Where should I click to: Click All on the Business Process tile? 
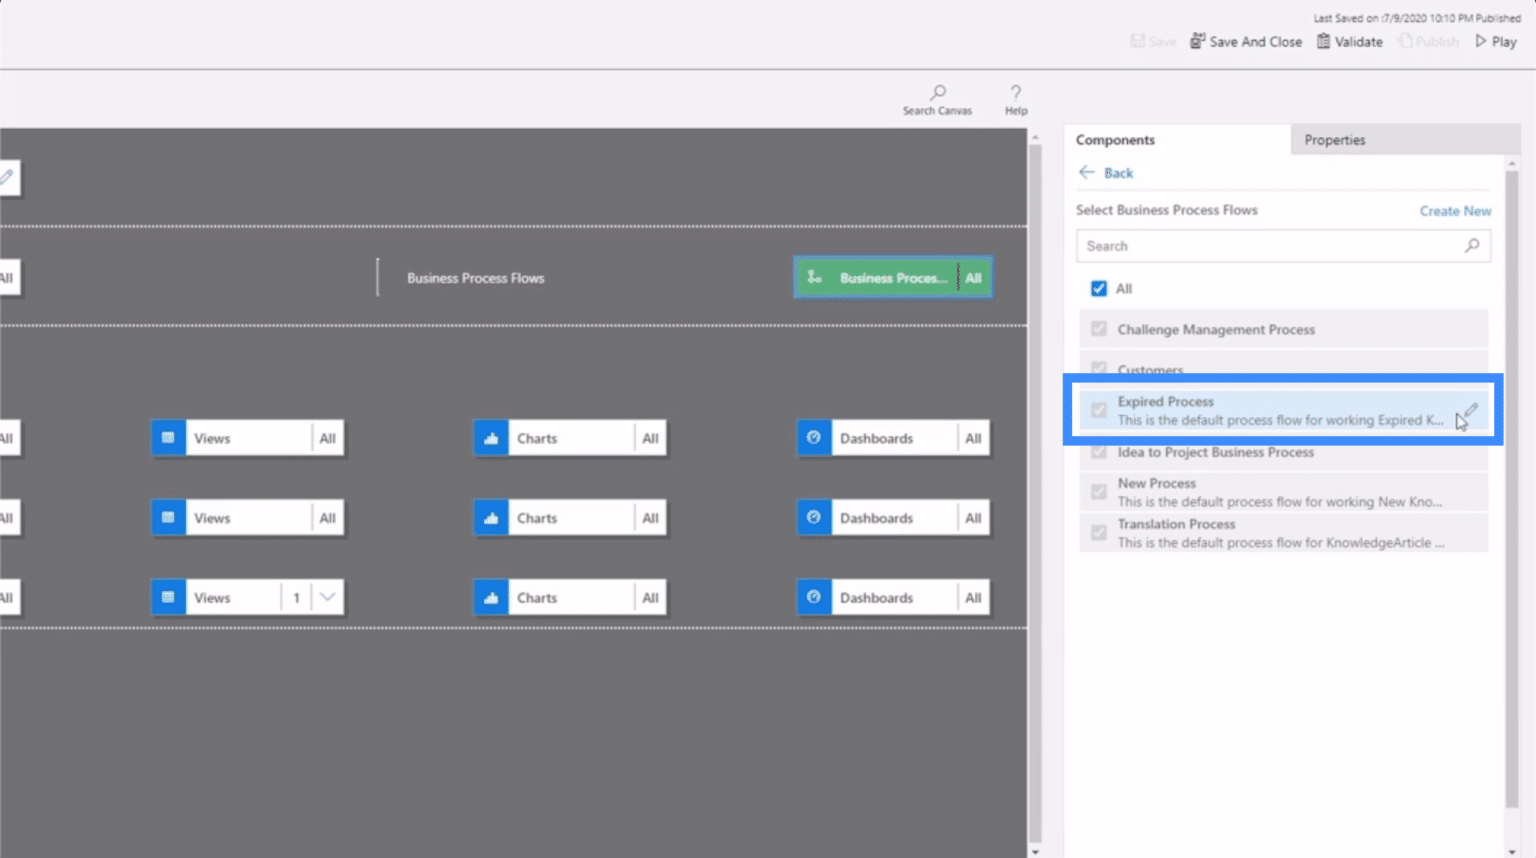[x=973, y=278]
